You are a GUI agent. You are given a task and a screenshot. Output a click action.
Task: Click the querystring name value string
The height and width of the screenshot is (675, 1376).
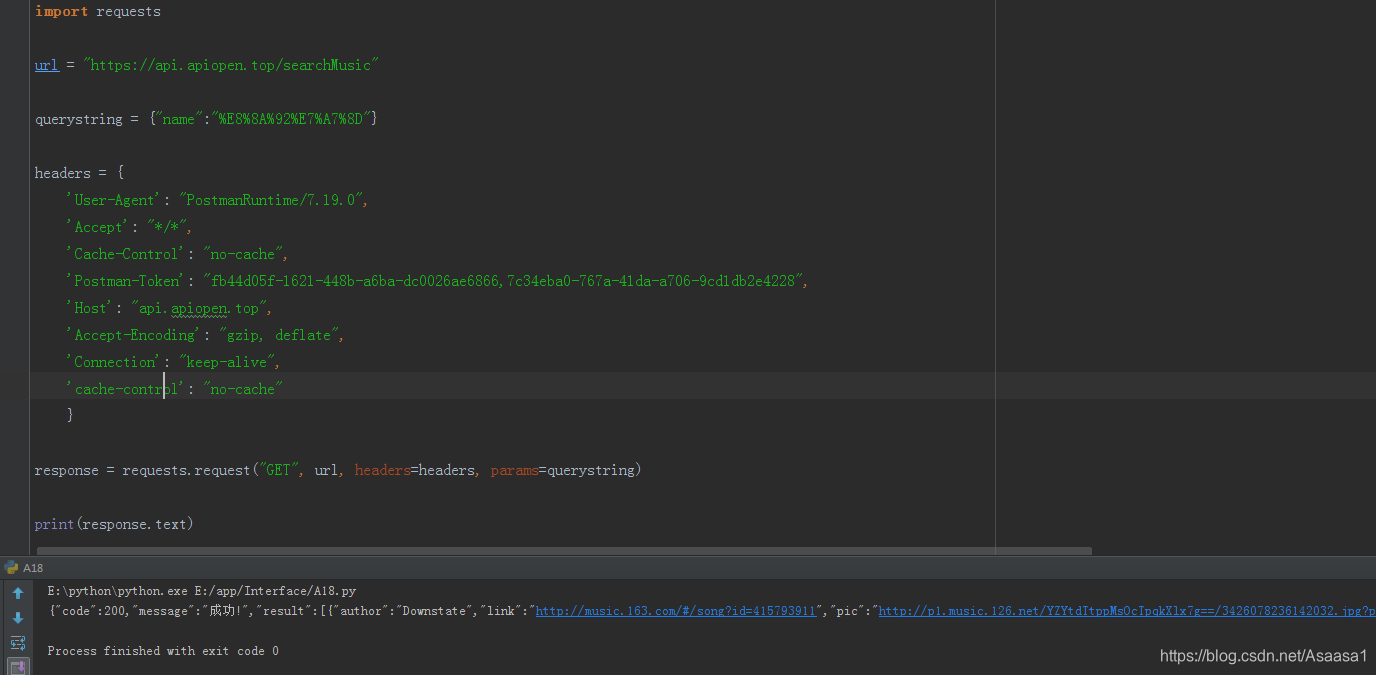pos(292,119)
